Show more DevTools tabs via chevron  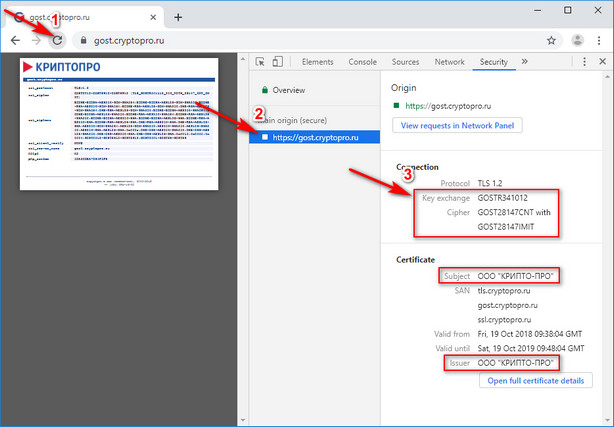[x=524, y=62]
